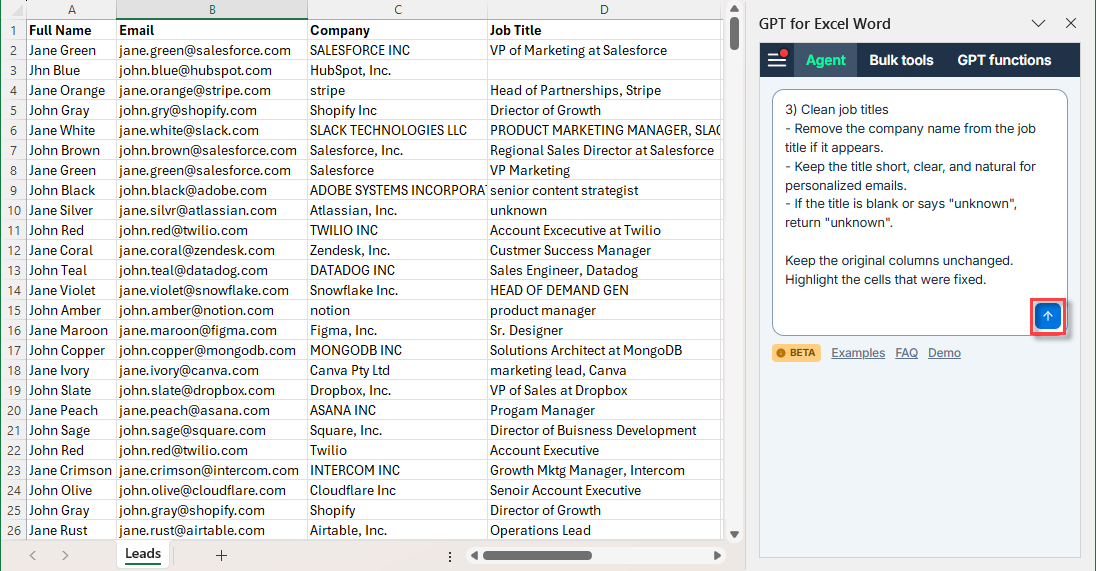Select column C header
Screen dimensions: 1096x571
[398, 10]
